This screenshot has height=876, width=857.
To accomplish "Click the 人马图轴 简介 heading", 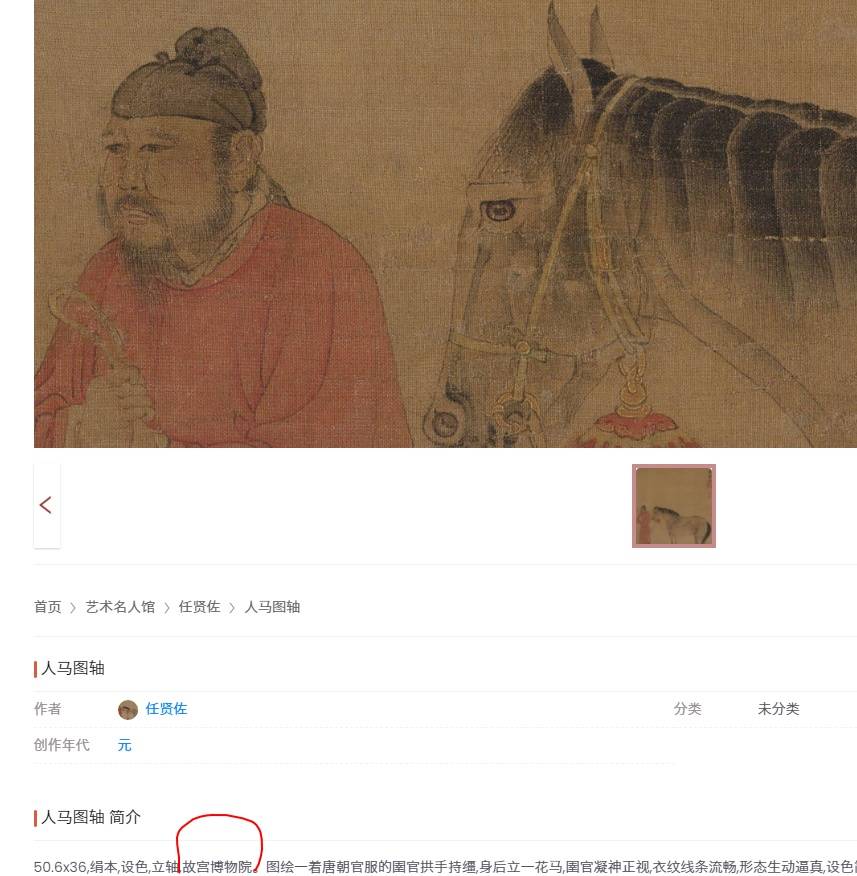I will coord(91,817).
